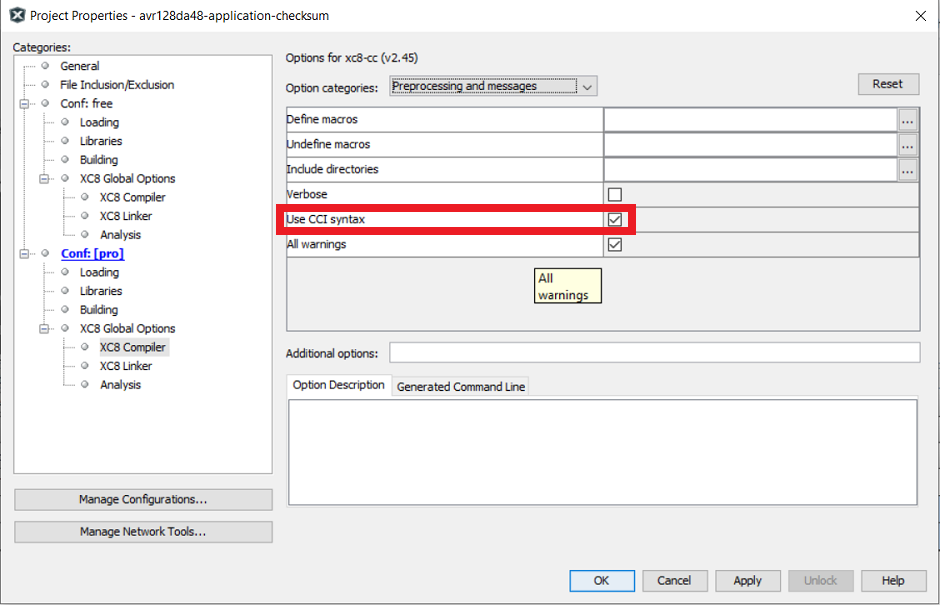Image resolution: width=940 pixels, height=605 pixels.
Task: Click the Additional options text field
Action: point(655,353)
